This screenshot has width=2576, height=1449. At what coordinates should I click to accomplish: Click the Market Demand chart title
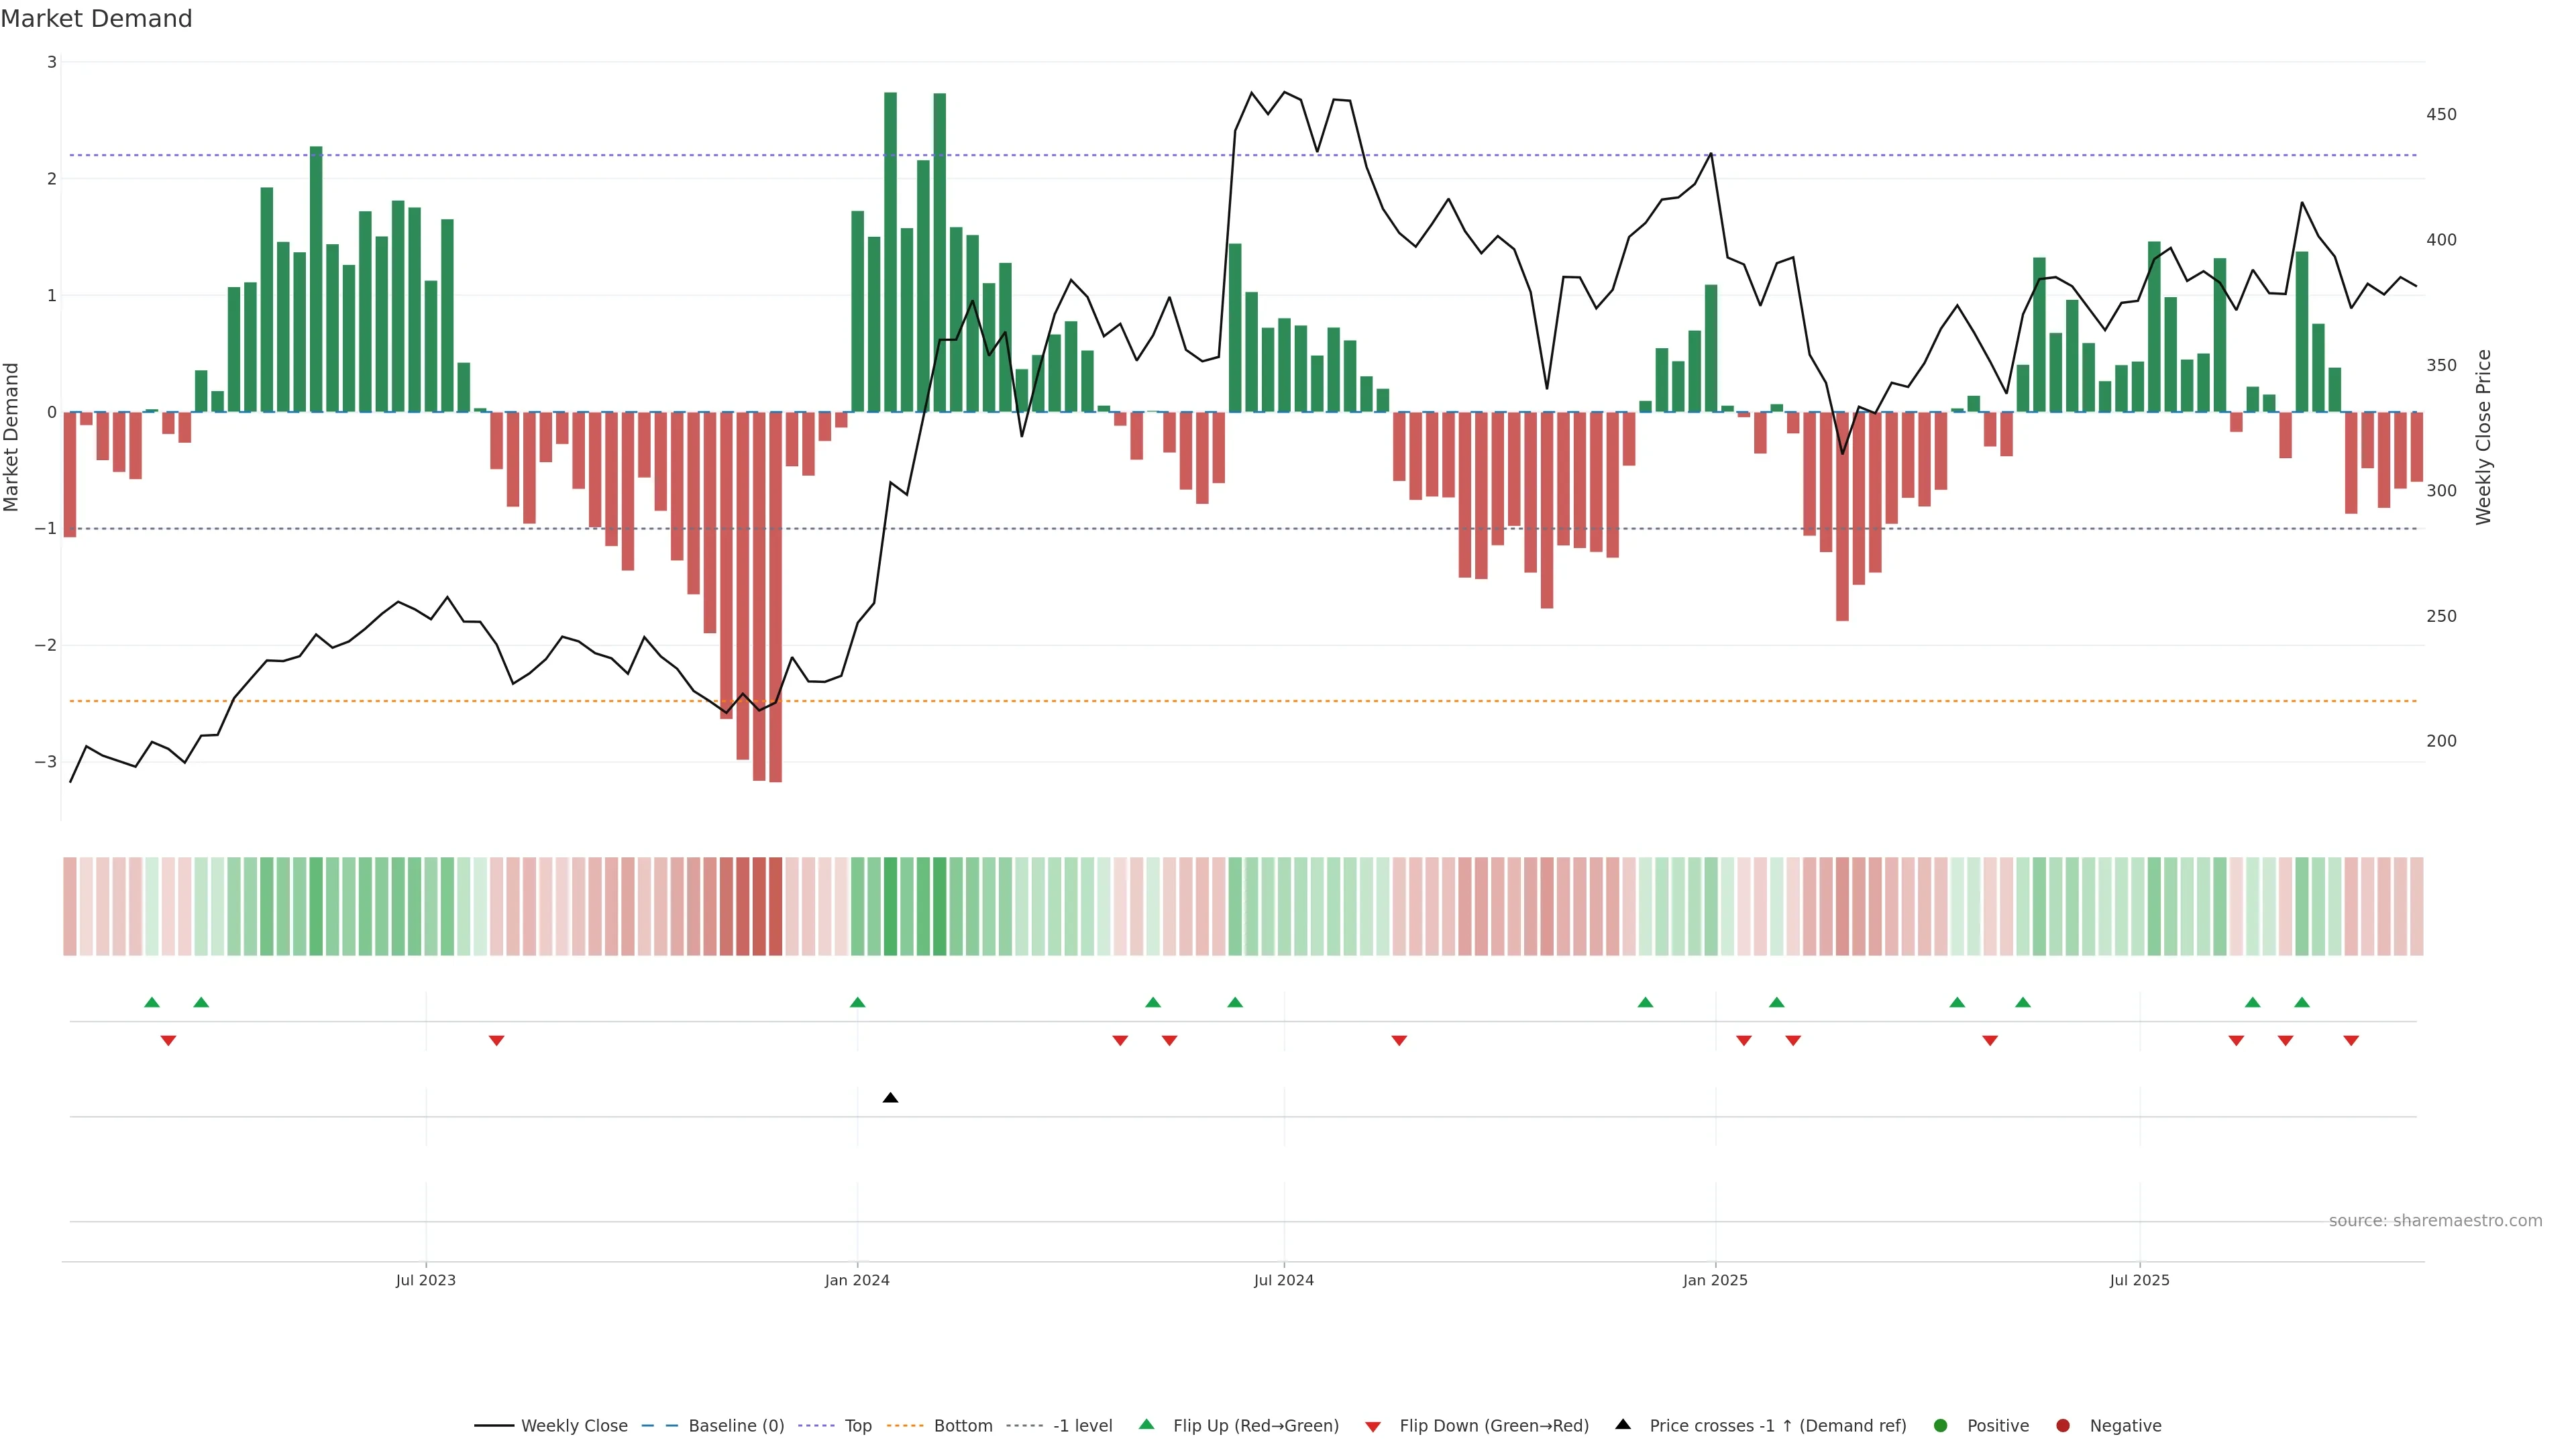pyautogui.click(x=96, y=19)
